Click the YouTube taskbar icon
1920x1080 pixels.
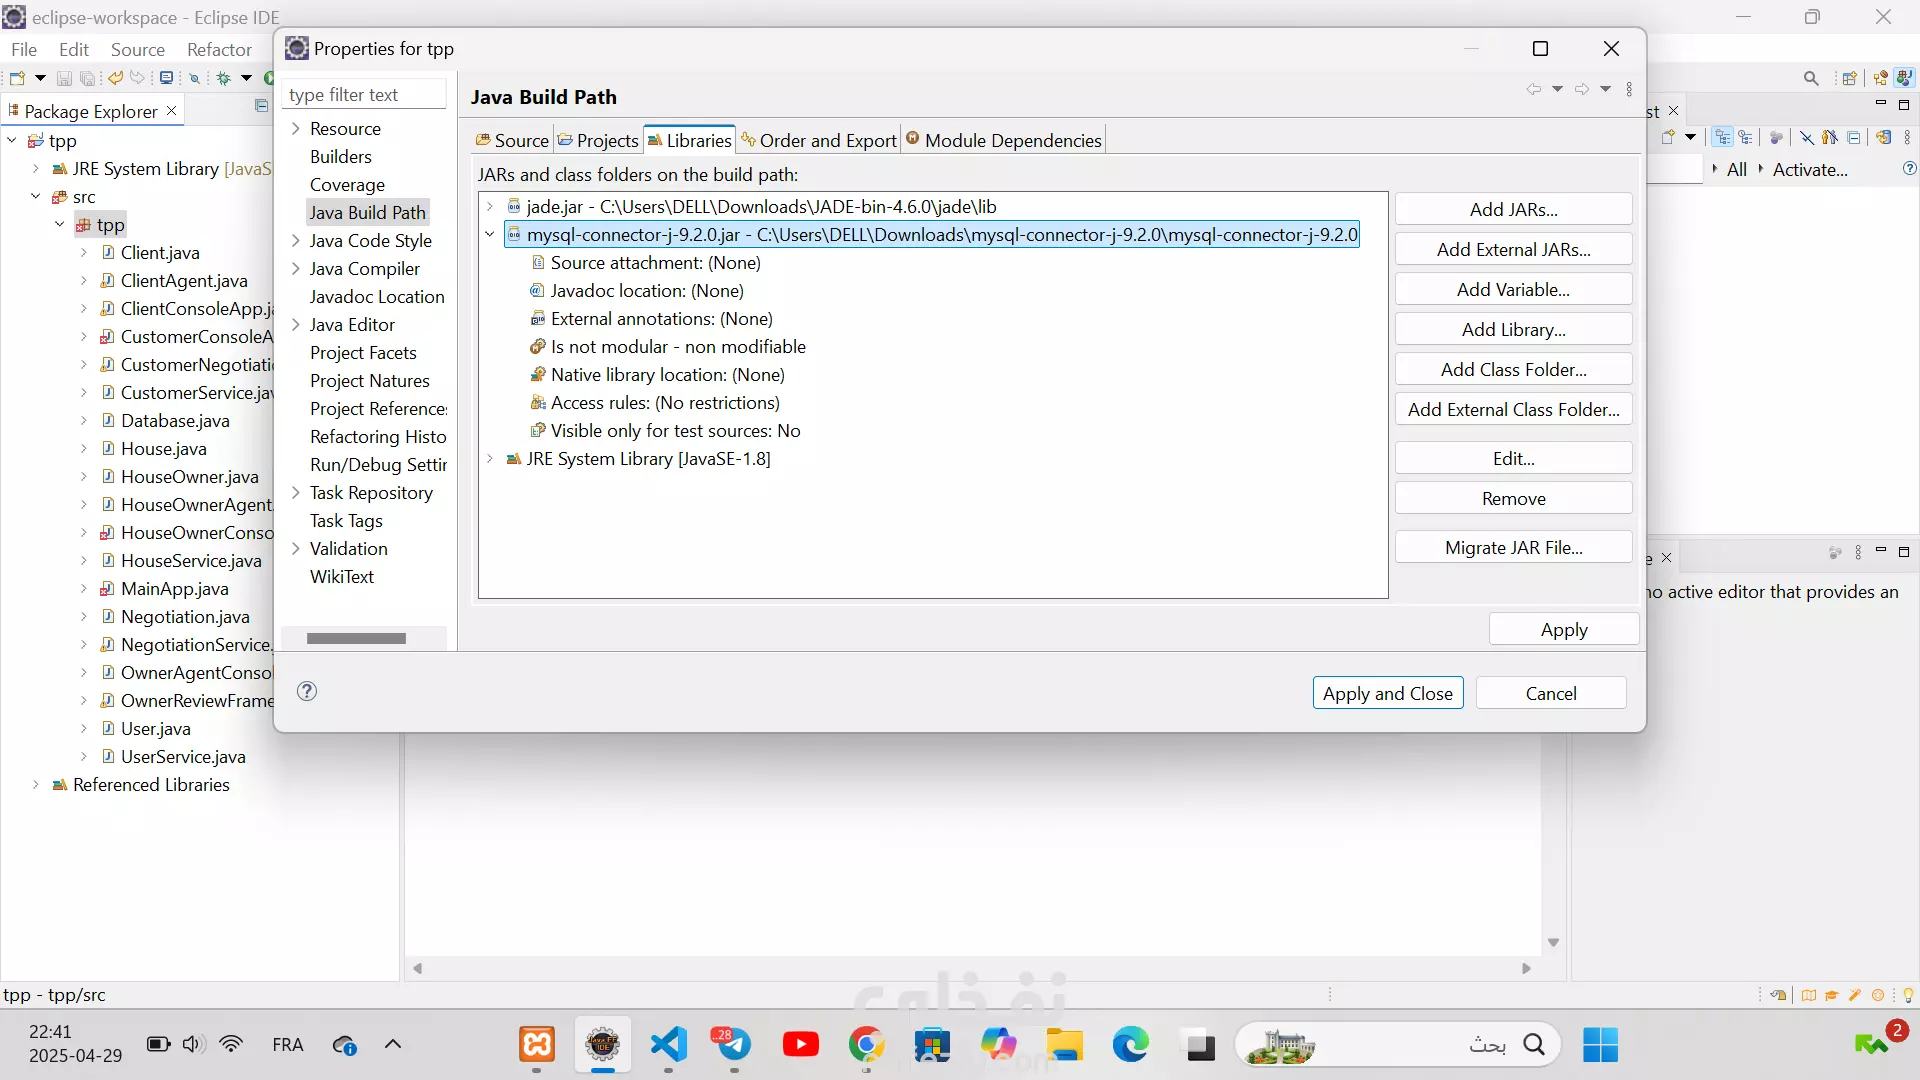click(x=800, y=1045)
